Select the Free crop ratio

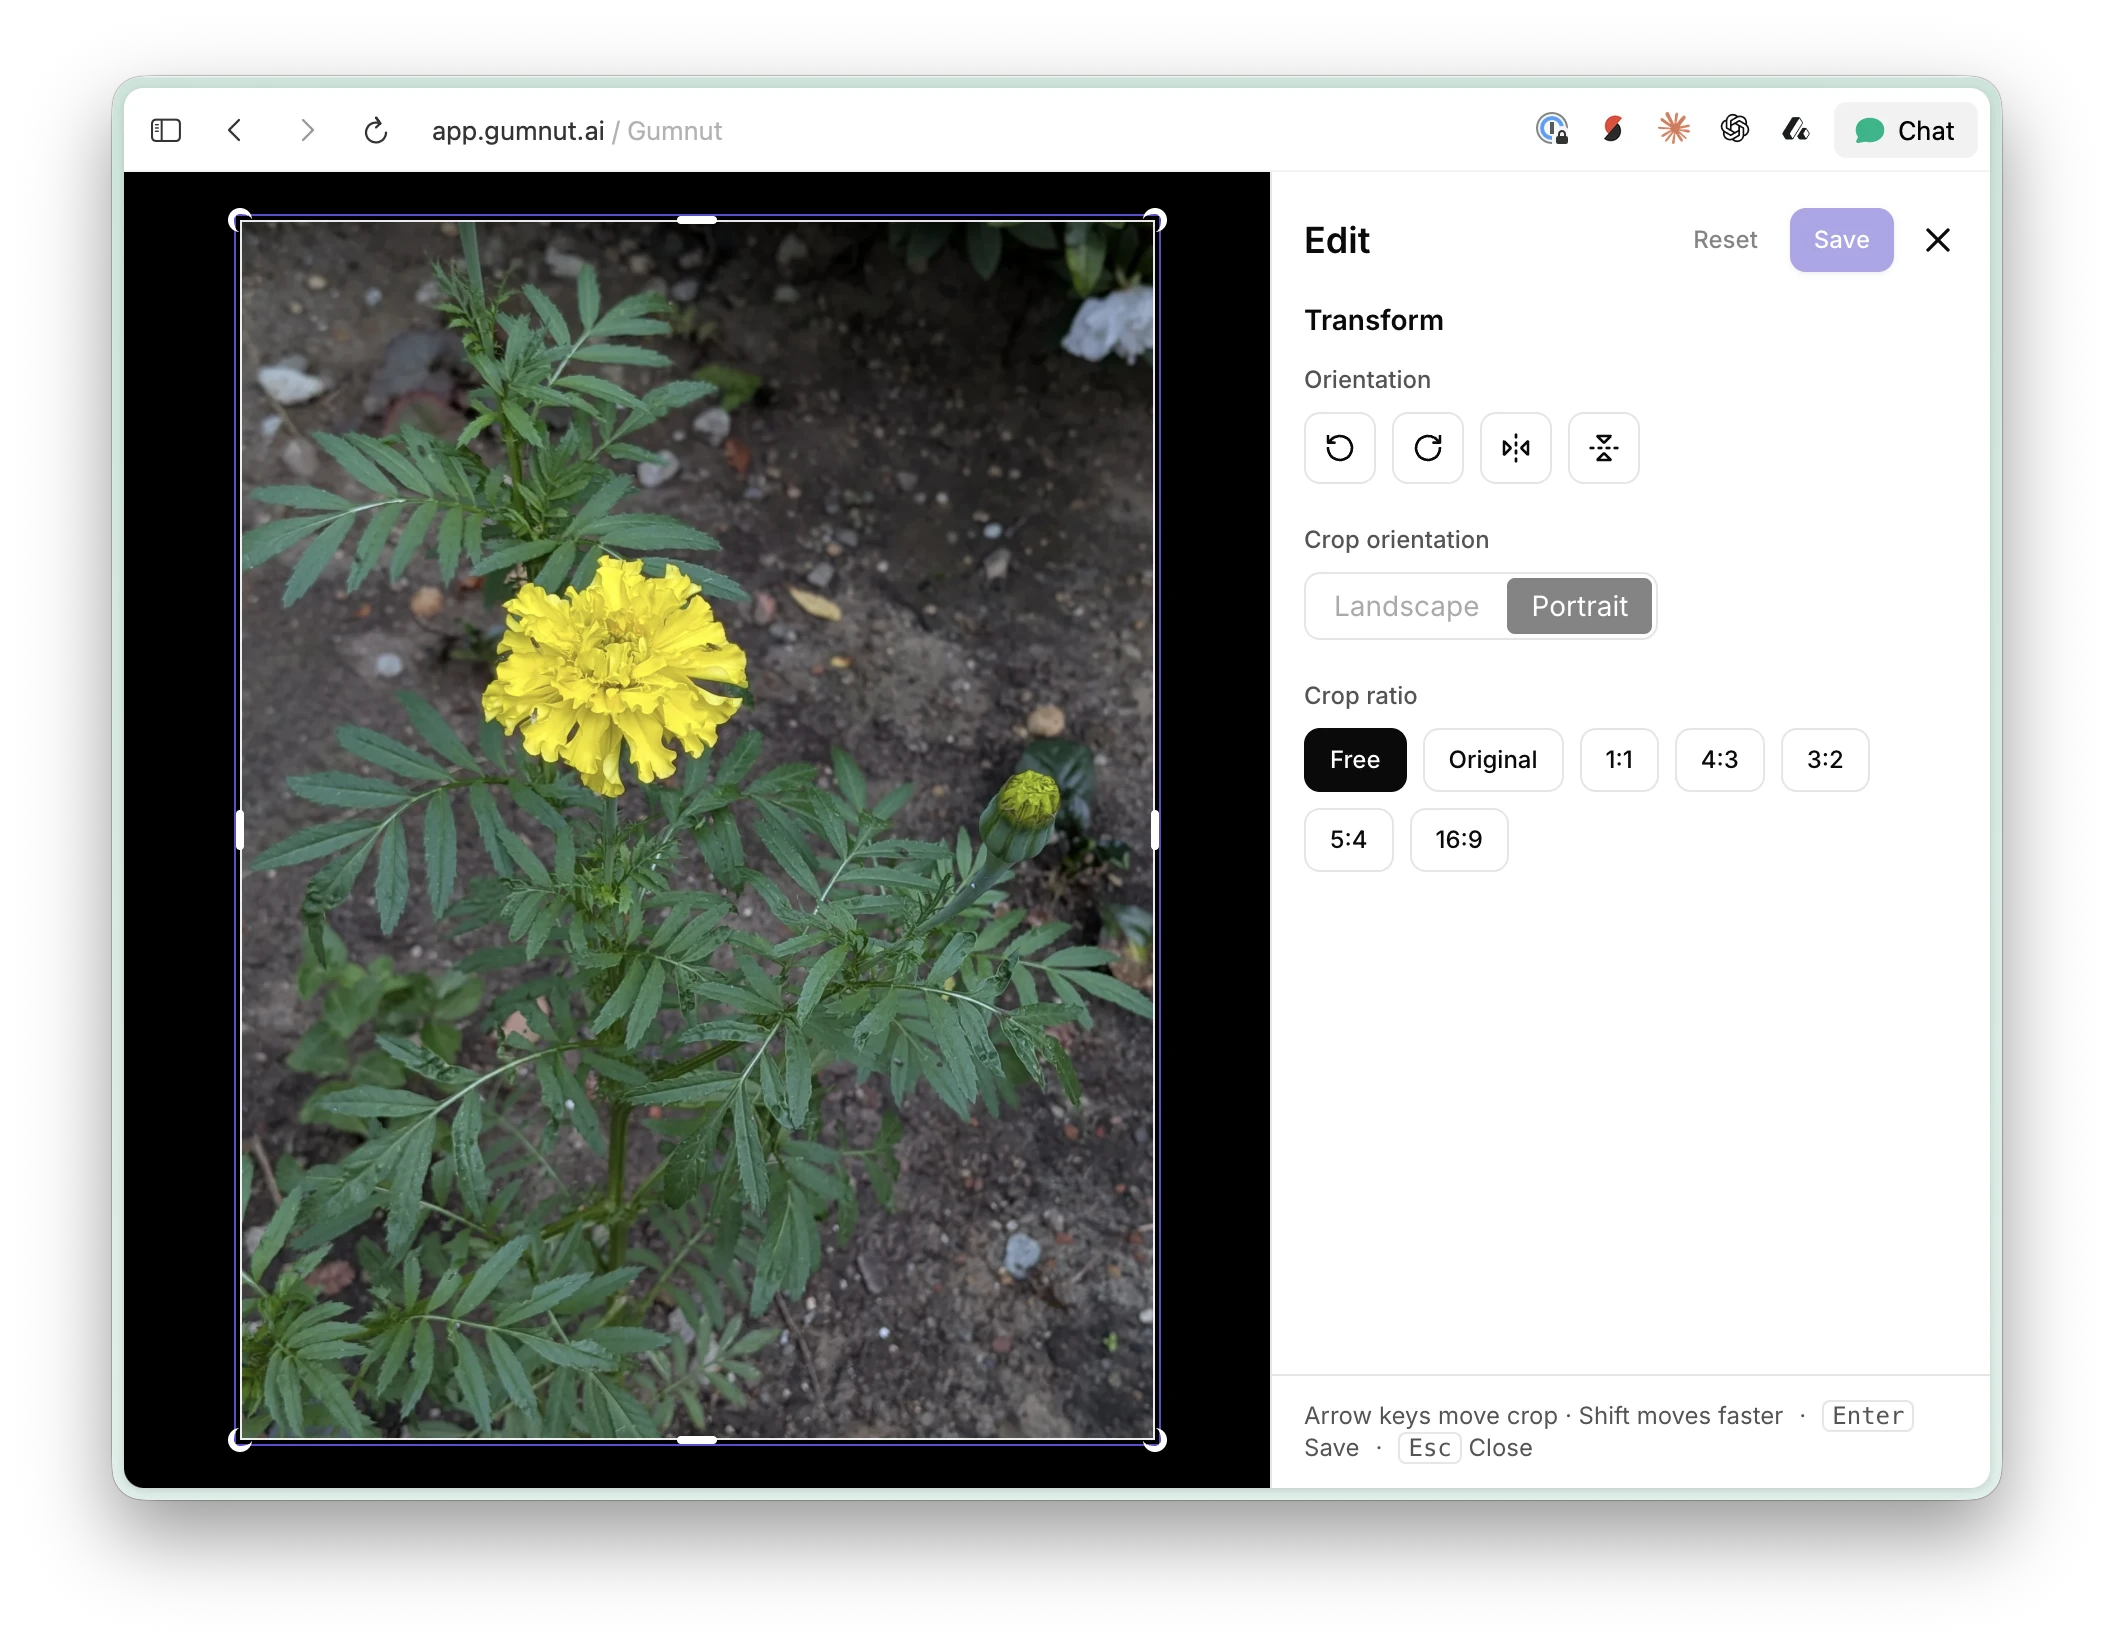coord(1355,760)
